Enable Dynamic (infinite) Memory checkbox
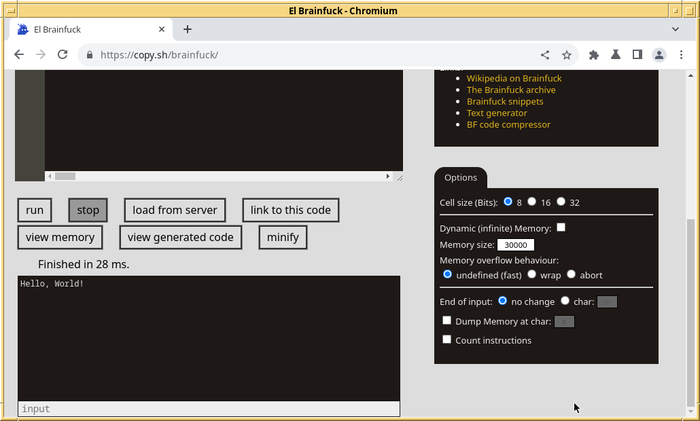Image resolution: width=700 pixels, height=421 pixels. pyautogui.click(x=561, y=228)
